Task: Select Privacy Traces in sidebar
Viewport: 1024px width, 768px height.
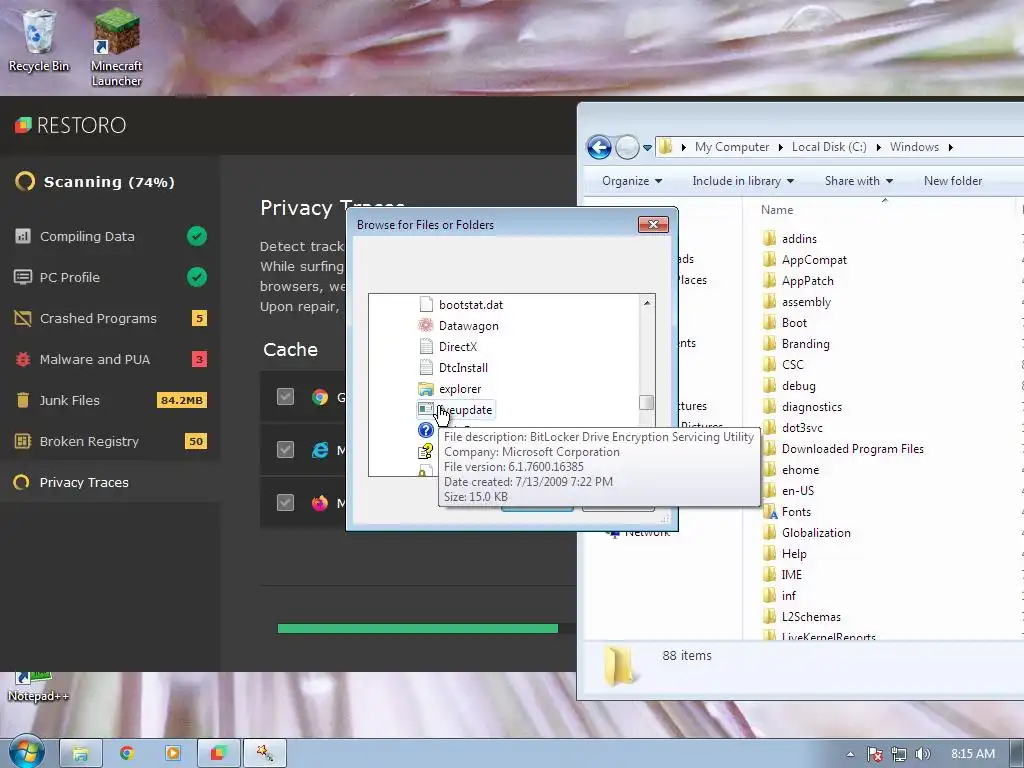Action: click(84, 483)
